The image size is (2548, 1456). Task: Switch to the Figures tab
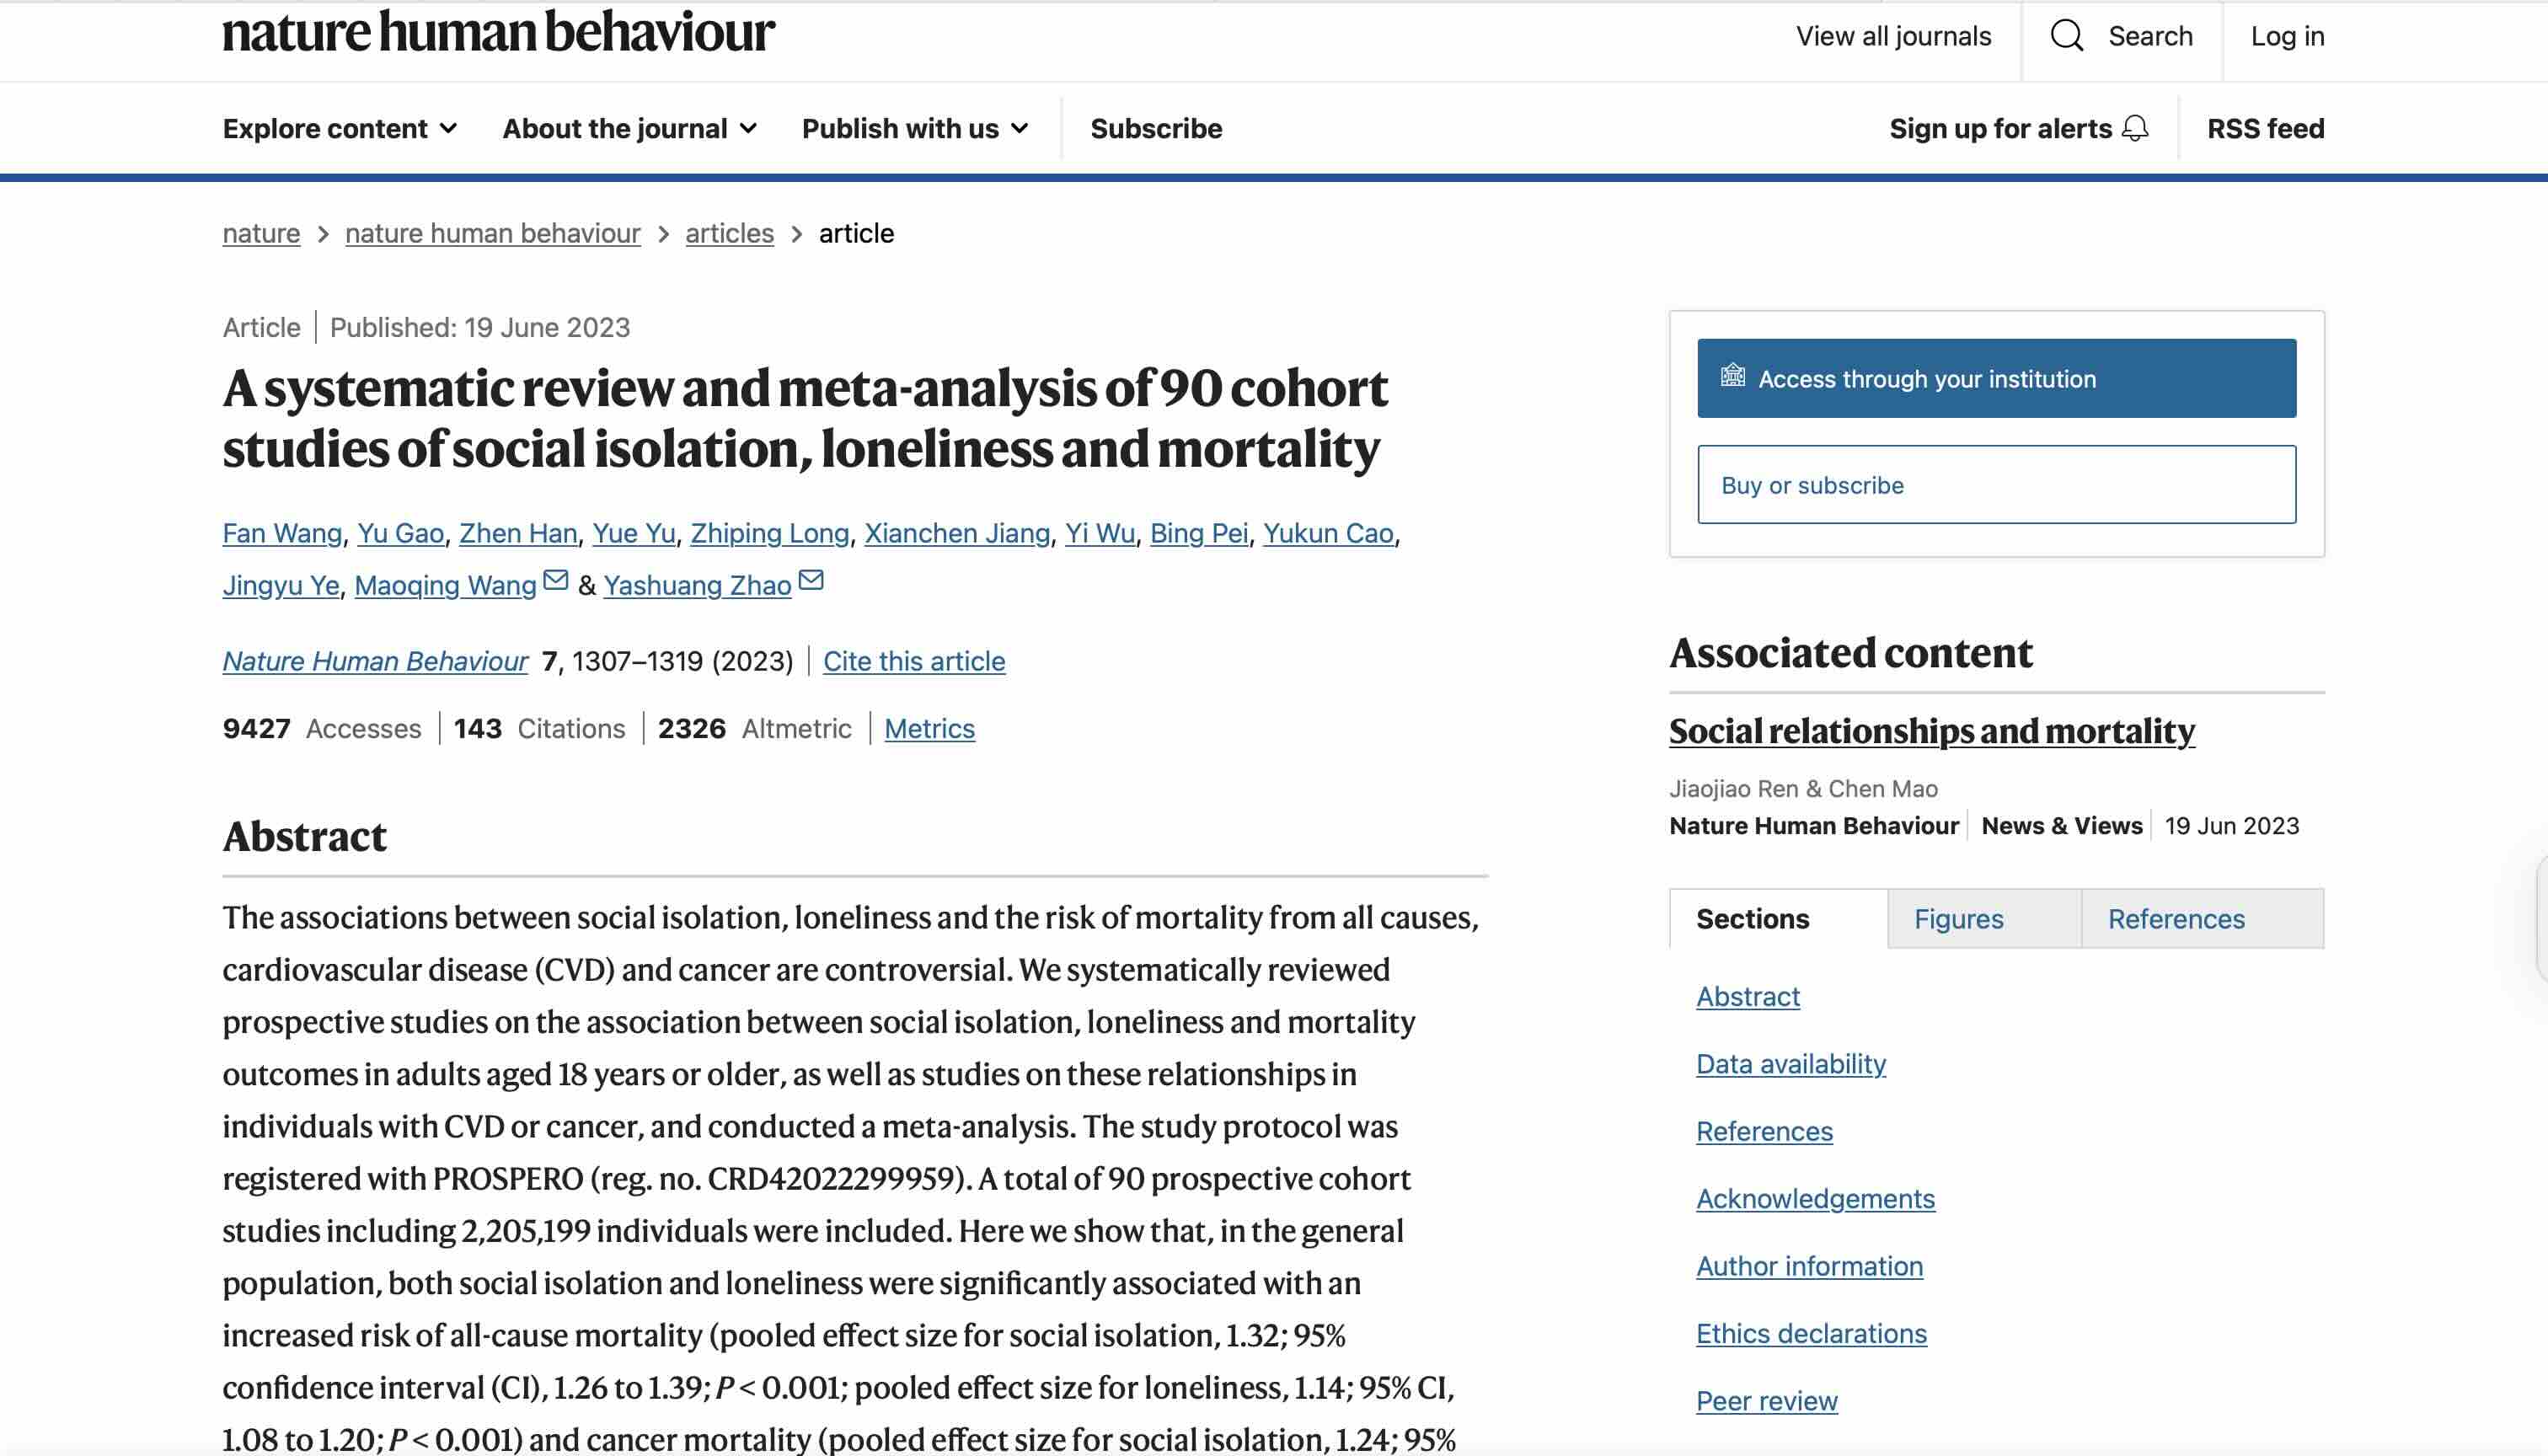click(1957, 918)
